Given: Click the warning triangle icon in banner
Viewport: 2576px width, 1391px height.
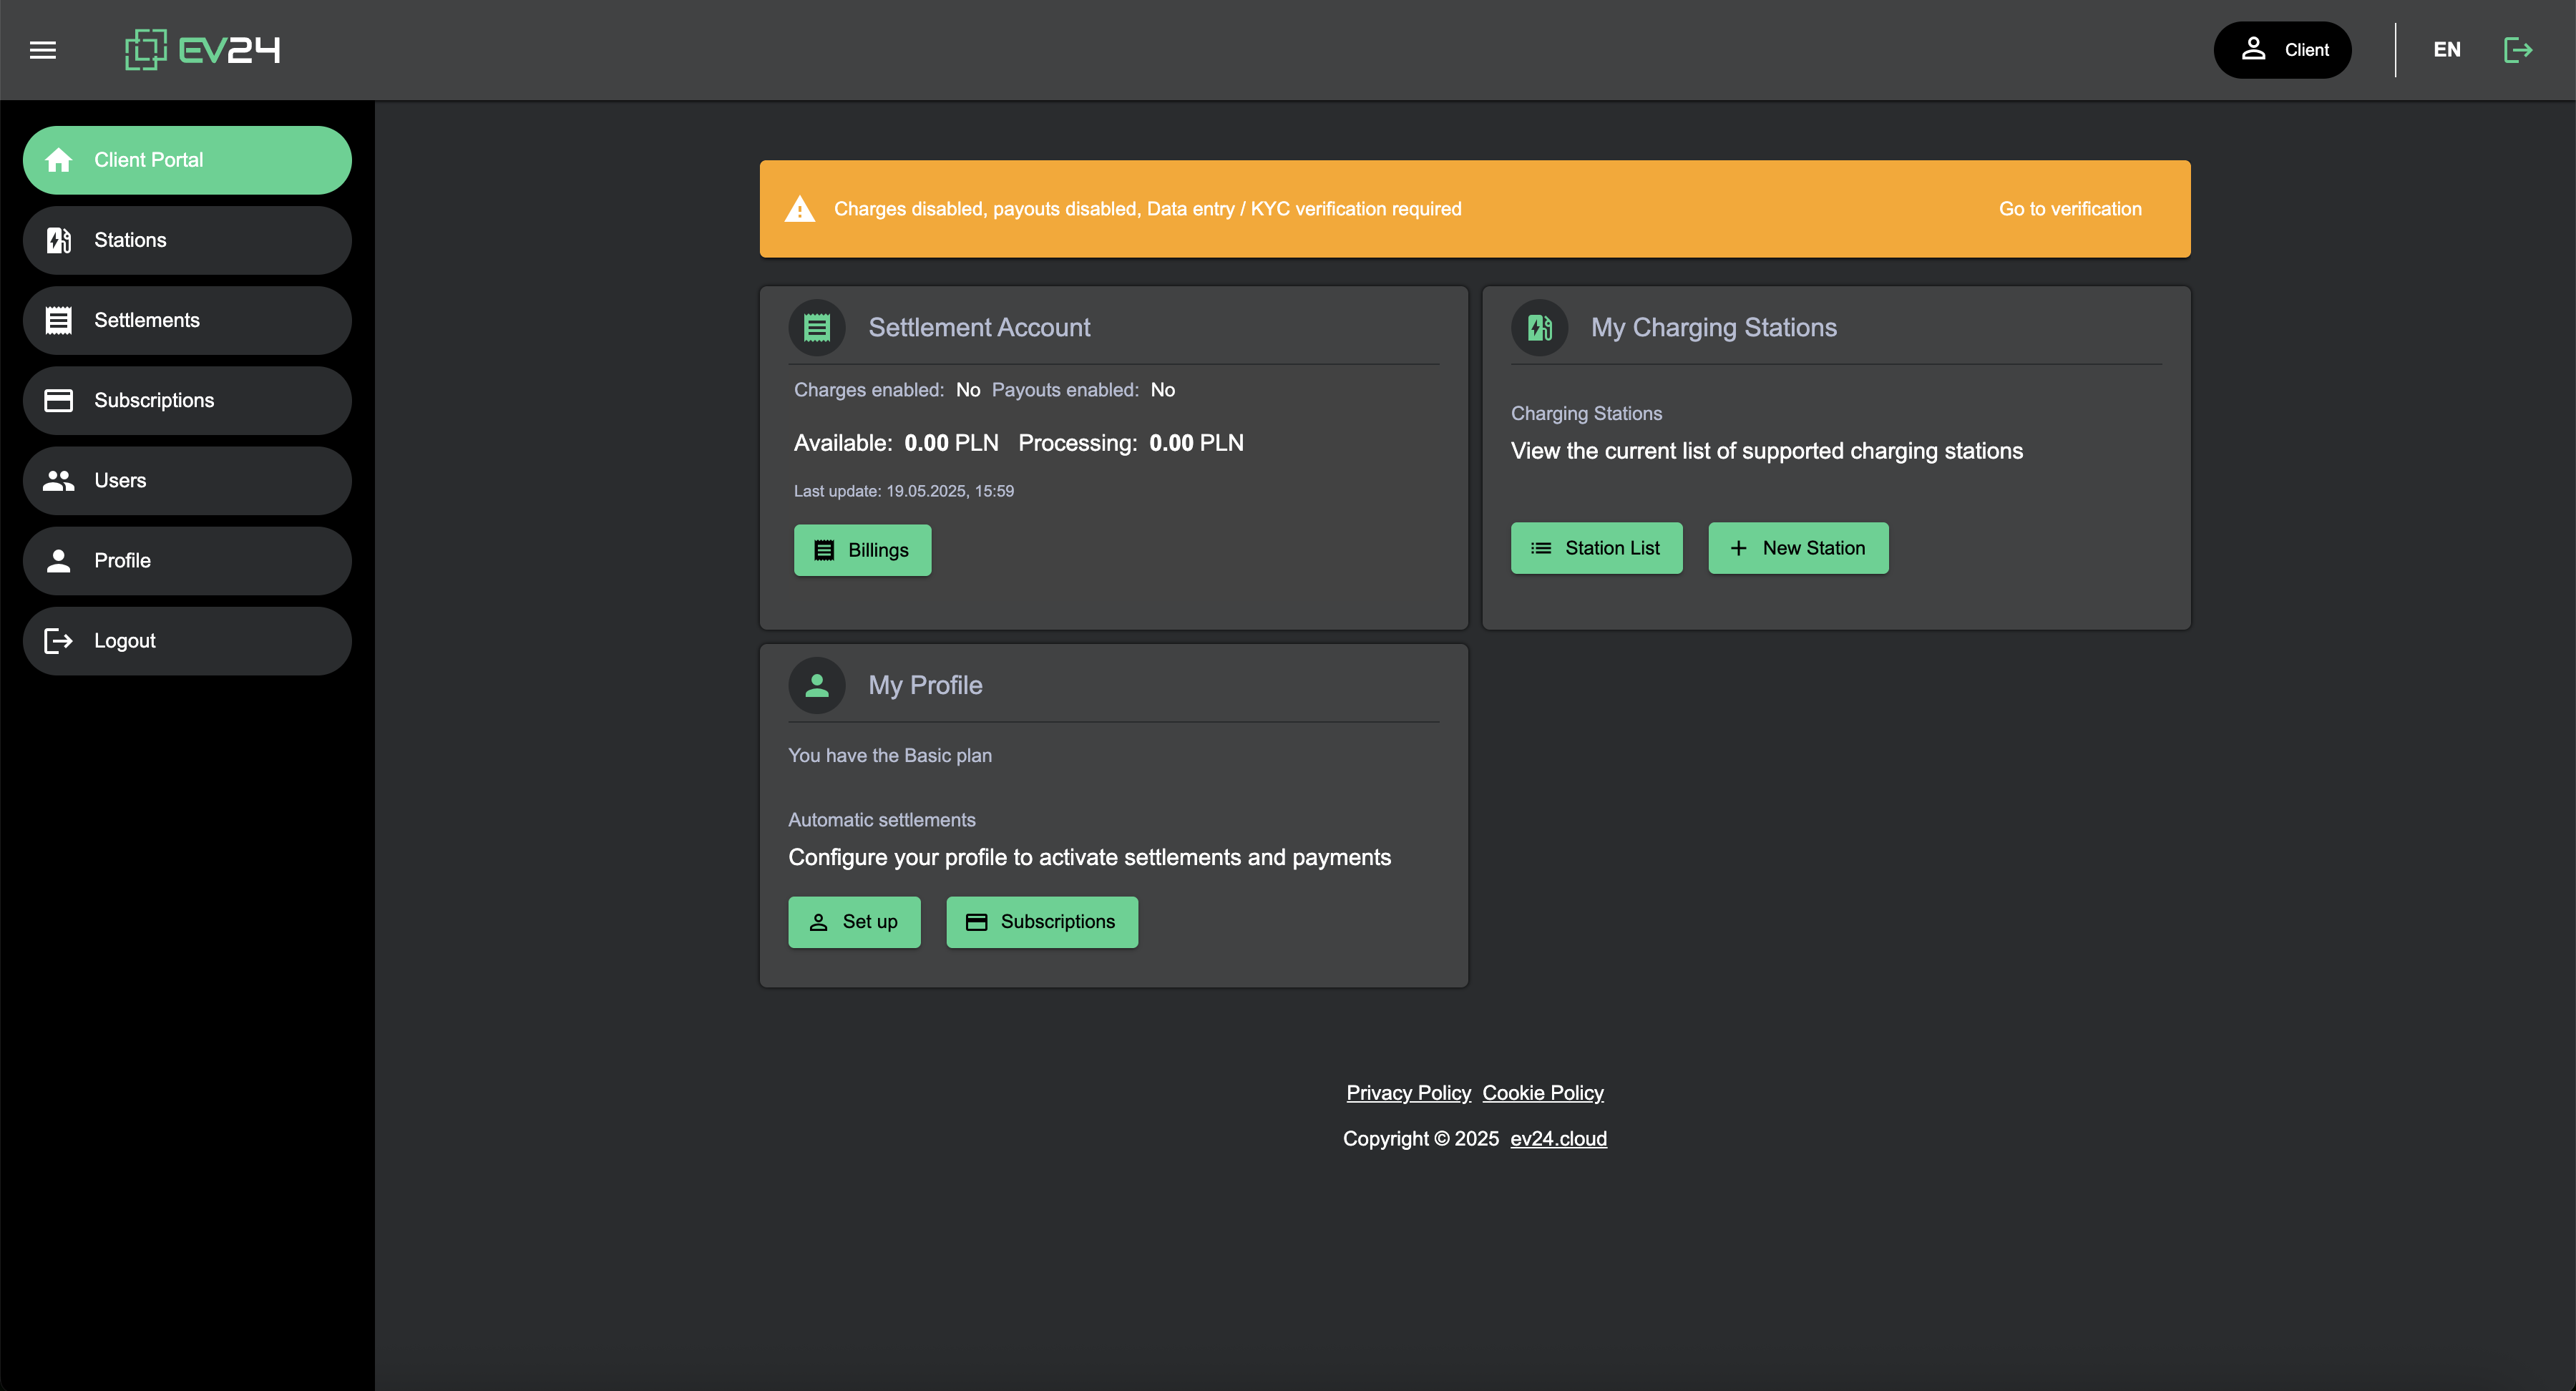Looking at the screenshot, I should tap(800, 209).
